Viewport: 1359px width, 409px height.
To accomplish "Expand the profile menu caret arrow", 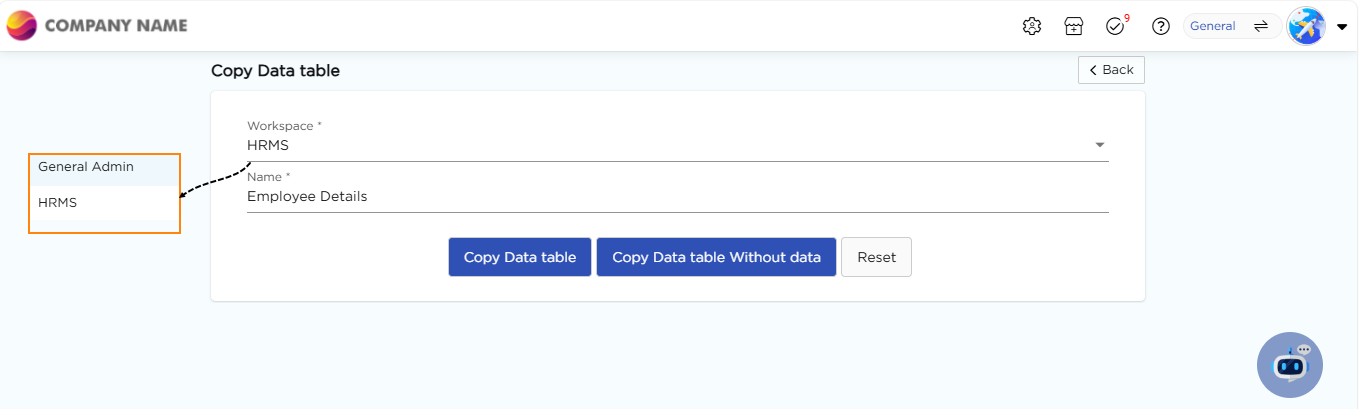I will [1342, 27].
